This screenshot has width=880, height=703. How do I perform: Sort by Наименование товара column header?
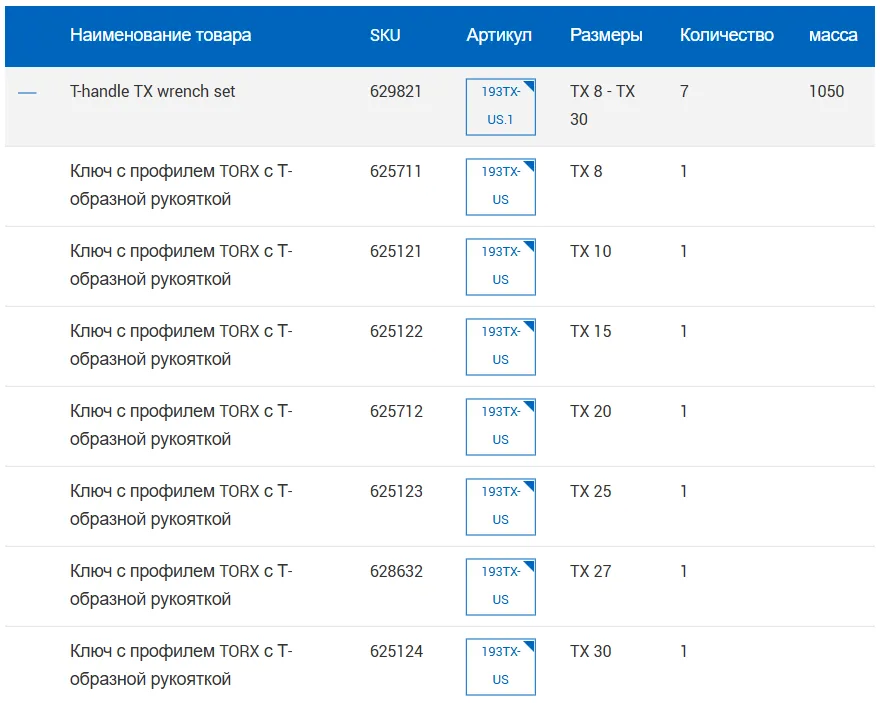coord(160,35)
